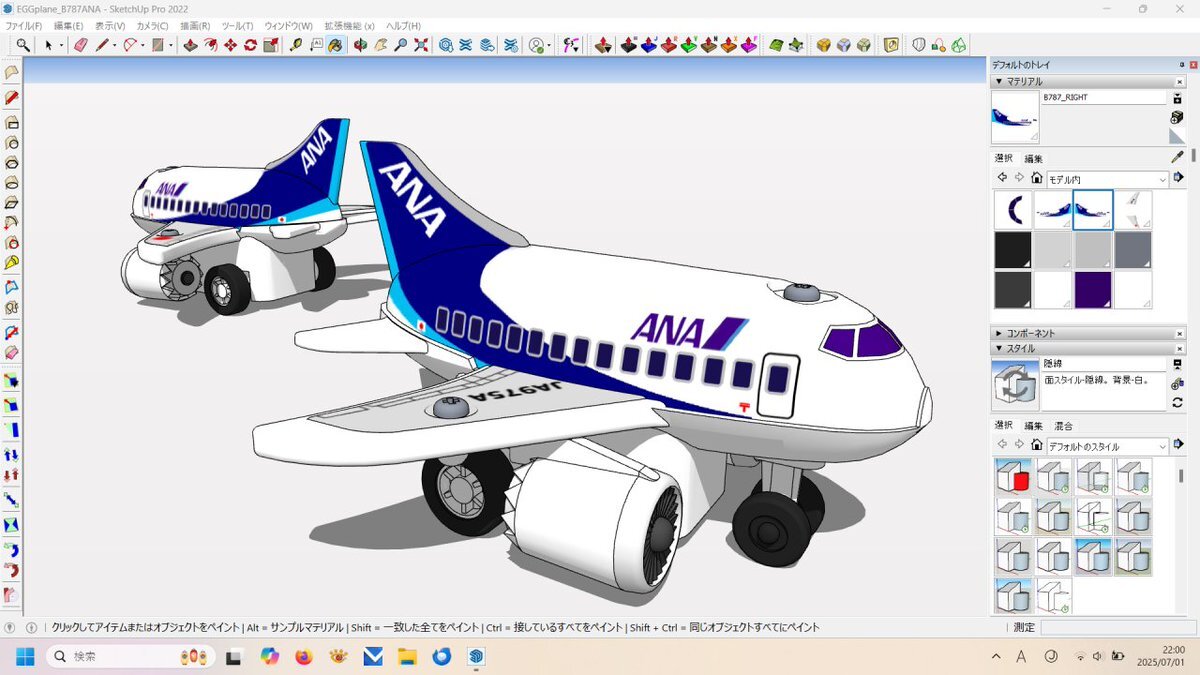Screen dimensions: 1200x675
Task: Pick the black material swatch
Action: coord(1013,250)
